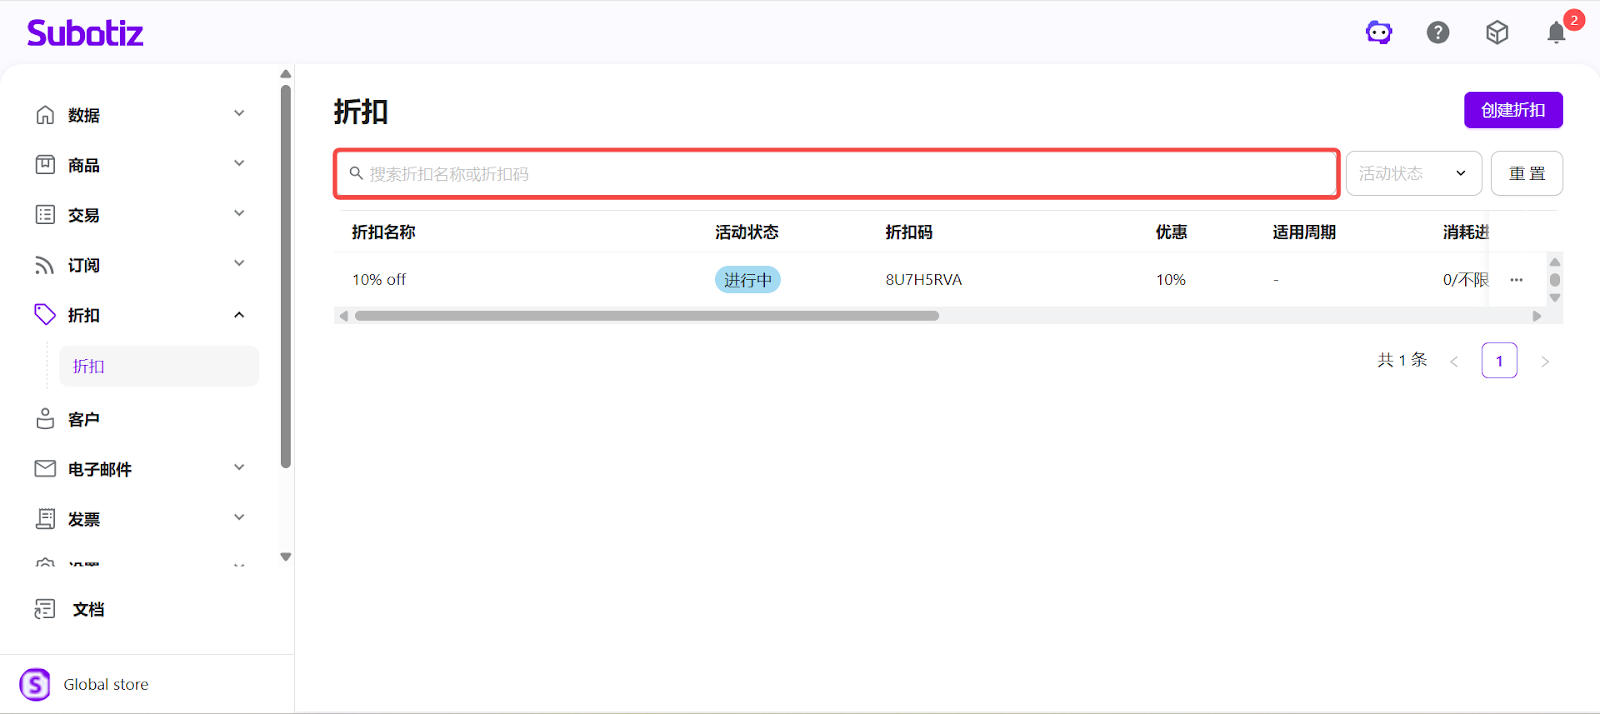This screenshot has height=714, width=1600.
Task: Open the 活动状态 filter dropdown
Action: tap(1413, 174)
